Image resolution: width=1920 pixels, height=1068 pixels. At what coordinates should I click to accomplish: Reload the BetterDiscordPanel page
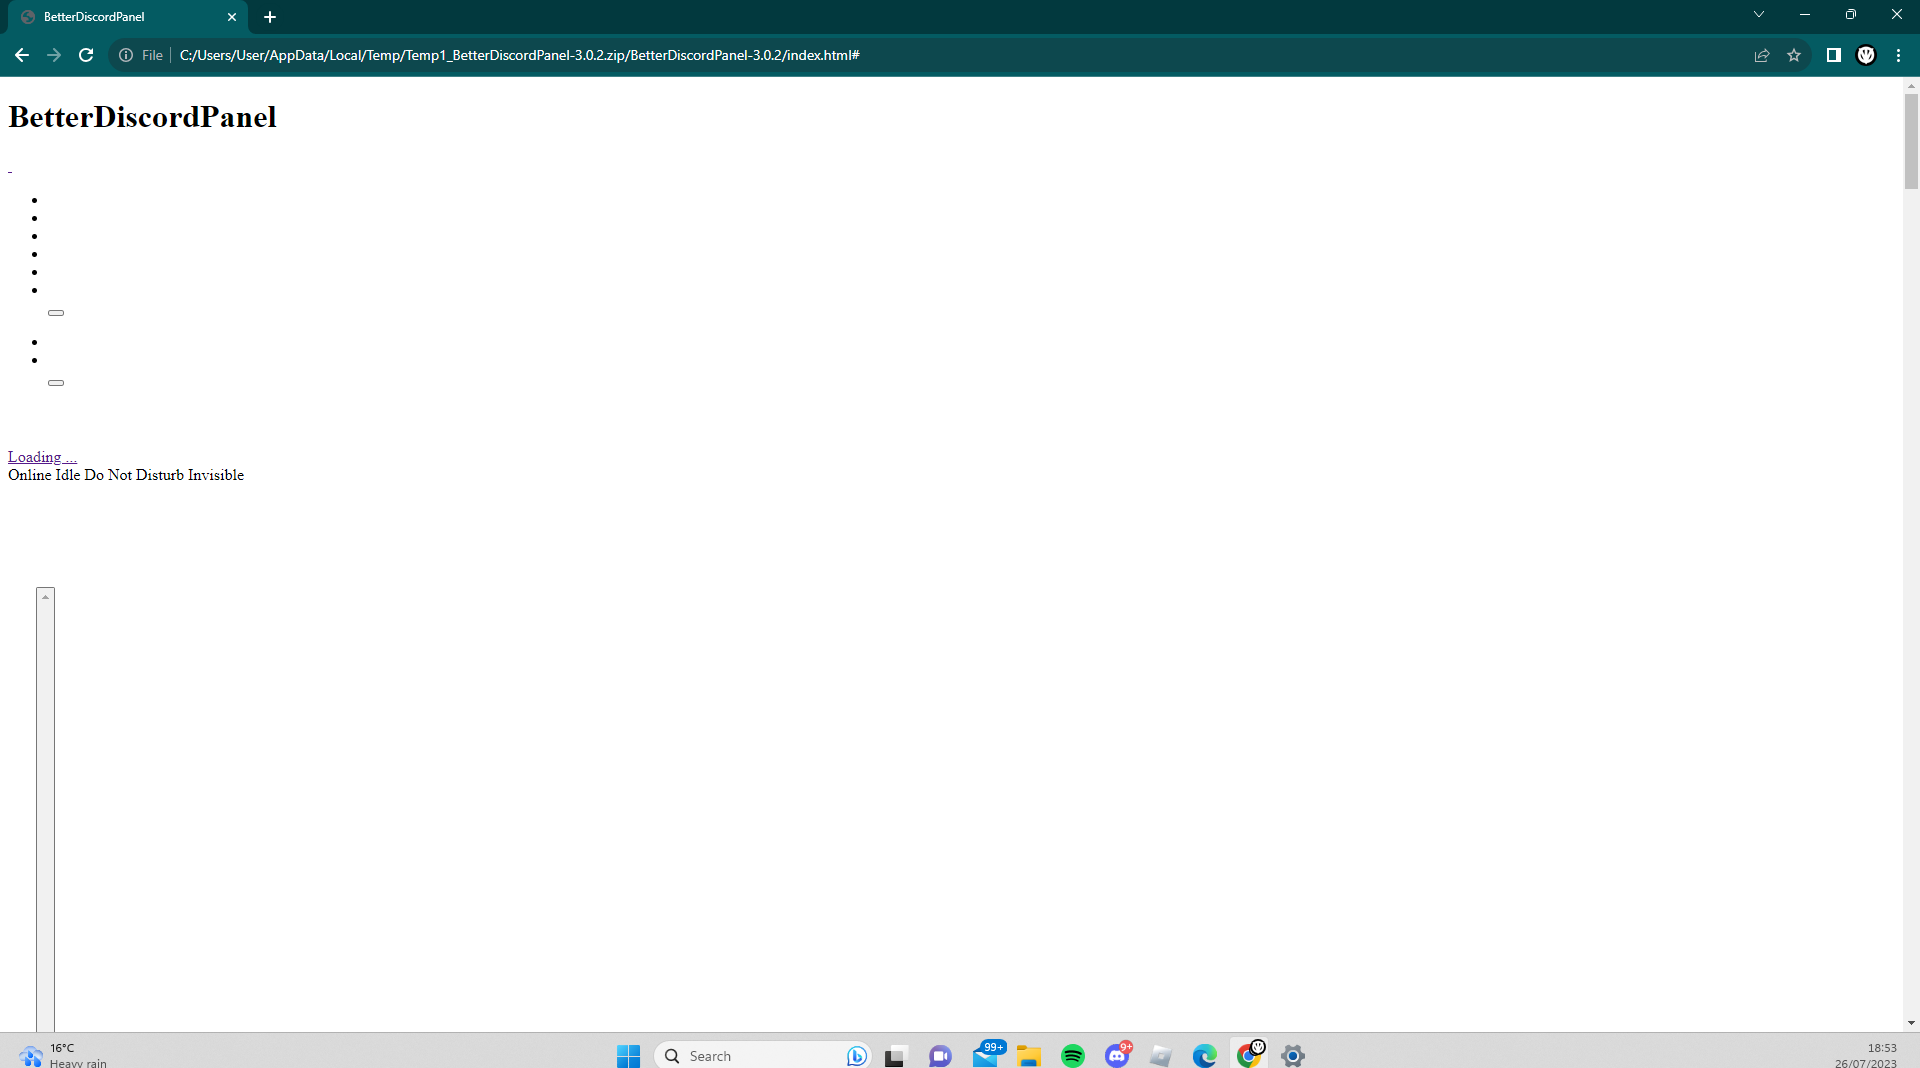(85, 55)
